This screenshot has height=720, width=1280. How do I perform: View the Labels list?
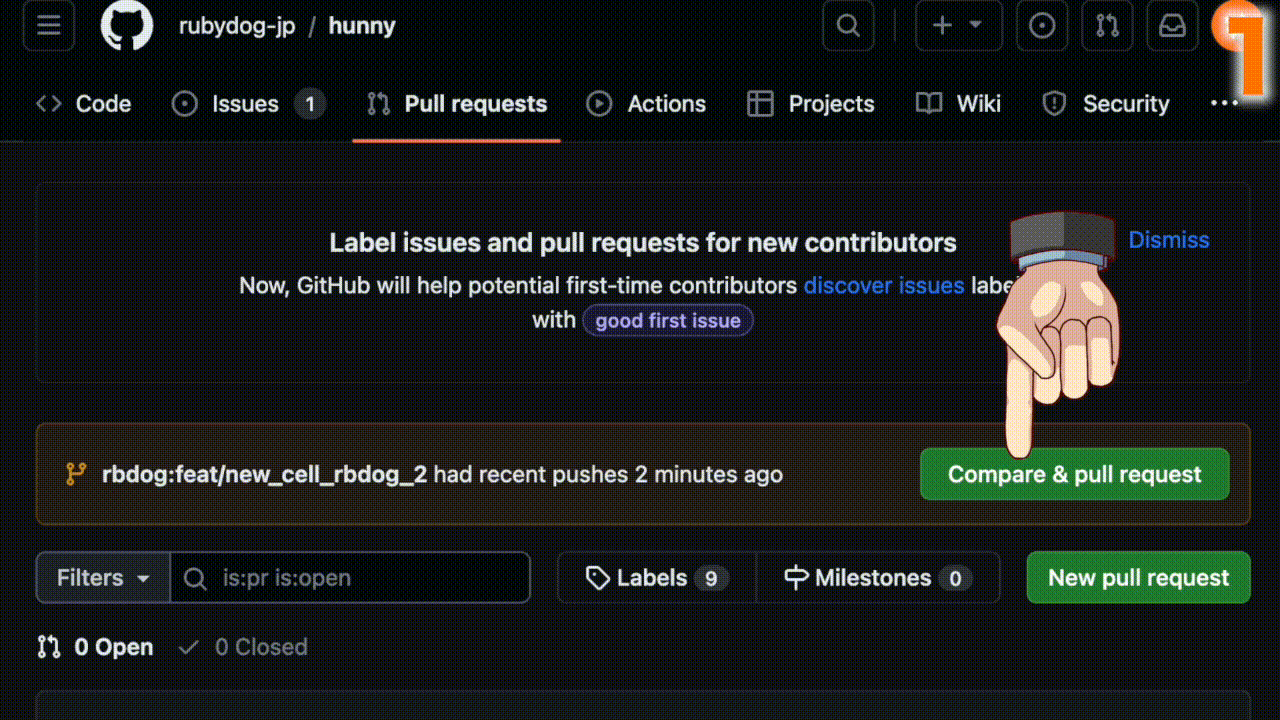[657, 578]
